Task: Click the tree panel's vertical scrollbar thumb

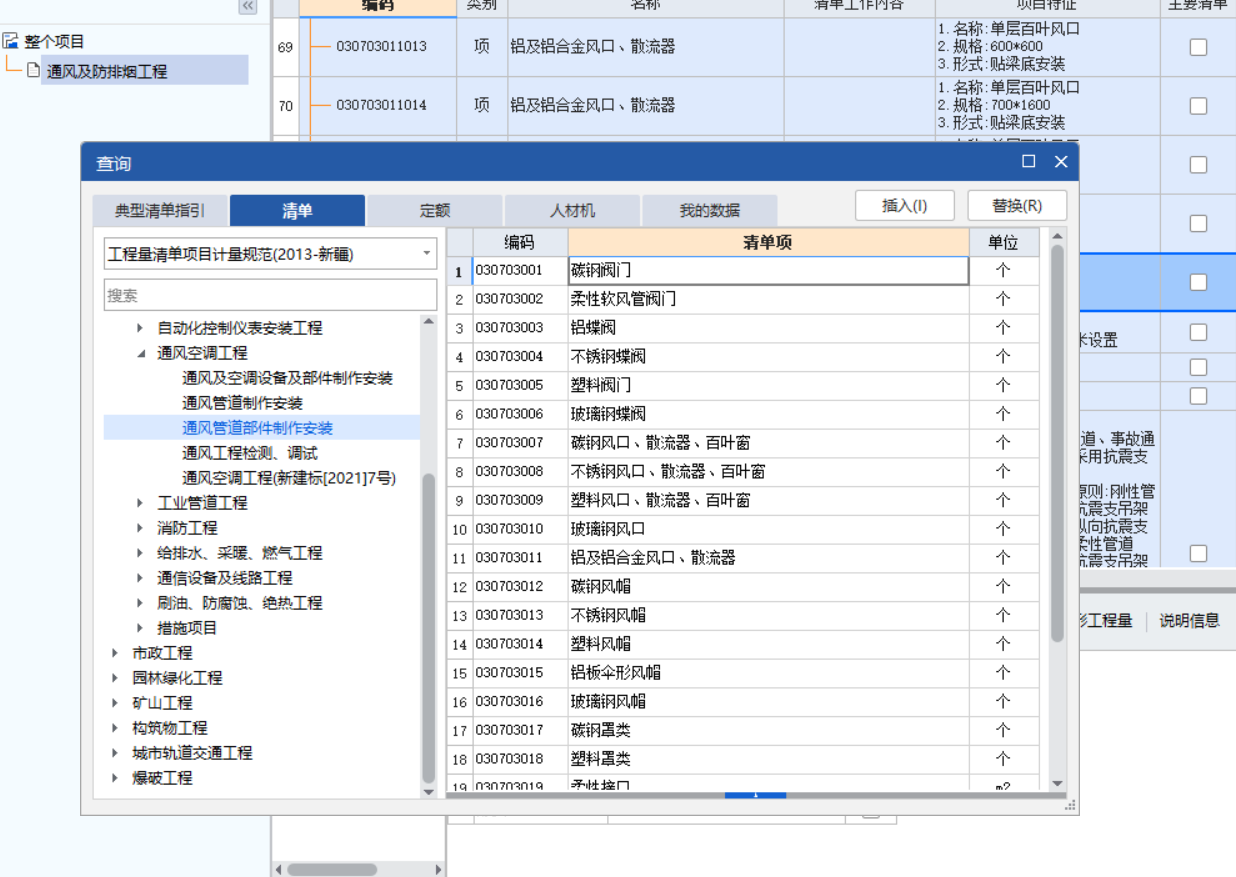Action: [429, 628]
